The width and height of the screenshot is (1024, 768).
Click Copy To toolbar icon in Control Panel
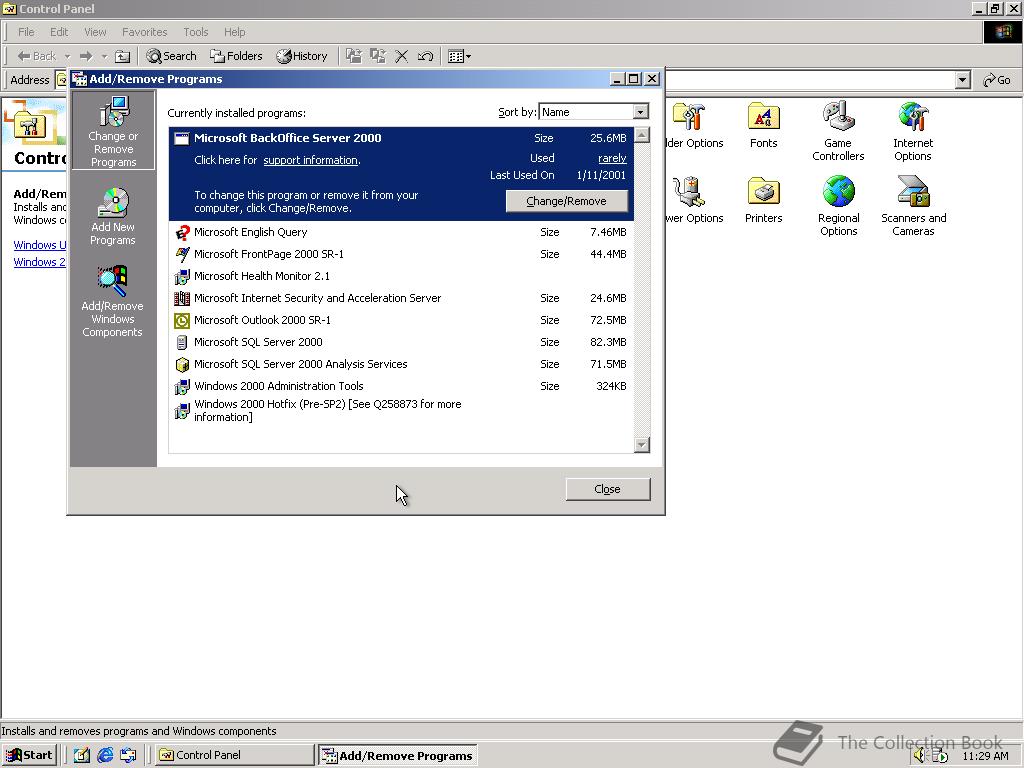(x=377, y=56)
